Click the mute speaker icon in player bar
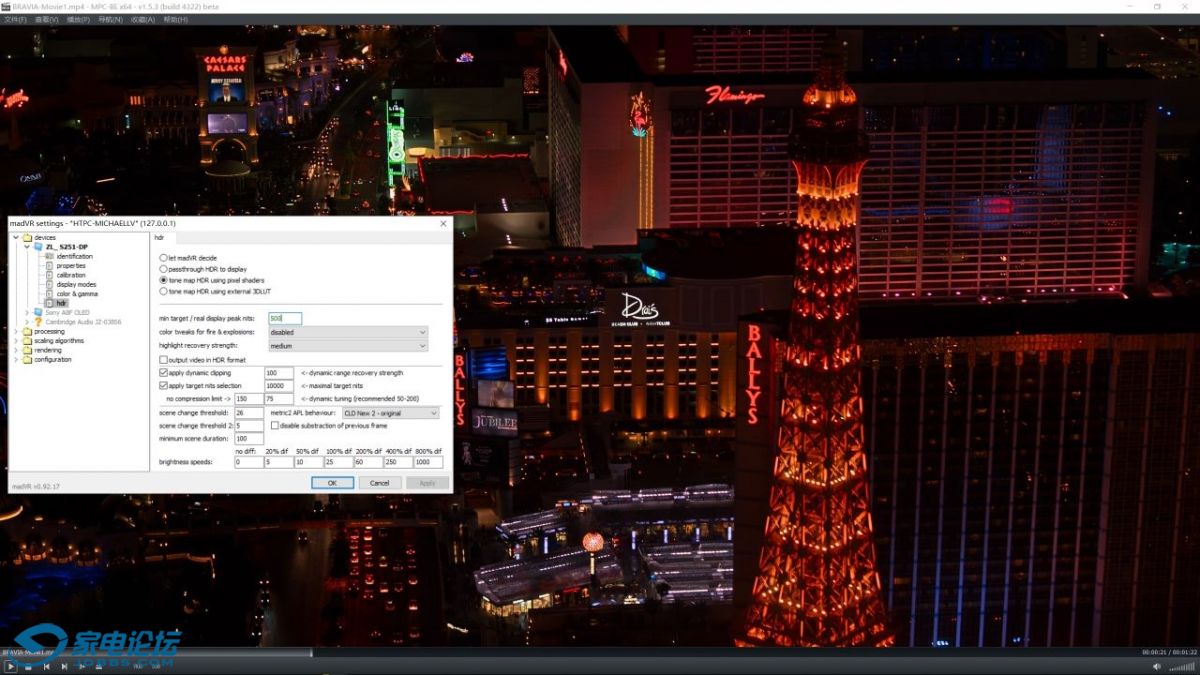Viewport: 1200px width, 675px height. [x=1157, y=666]
